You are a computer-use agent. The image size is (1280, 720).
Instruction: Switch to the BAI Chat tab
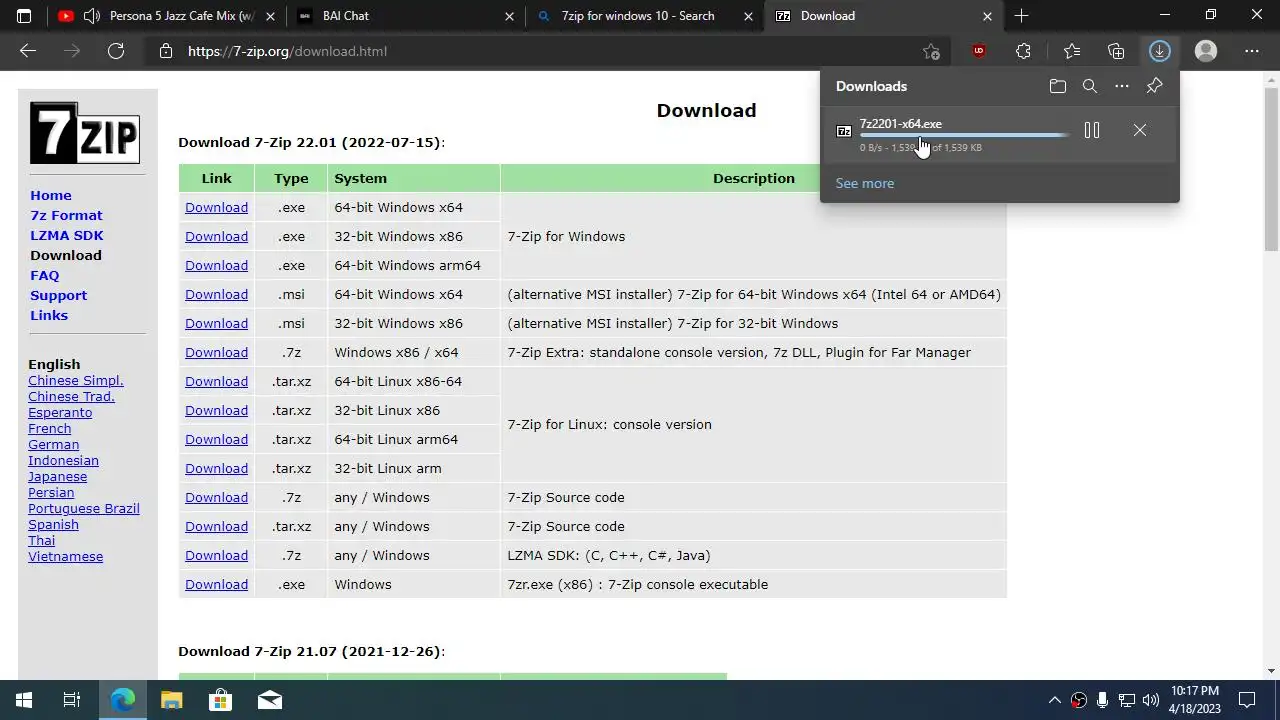coord(406,16)
